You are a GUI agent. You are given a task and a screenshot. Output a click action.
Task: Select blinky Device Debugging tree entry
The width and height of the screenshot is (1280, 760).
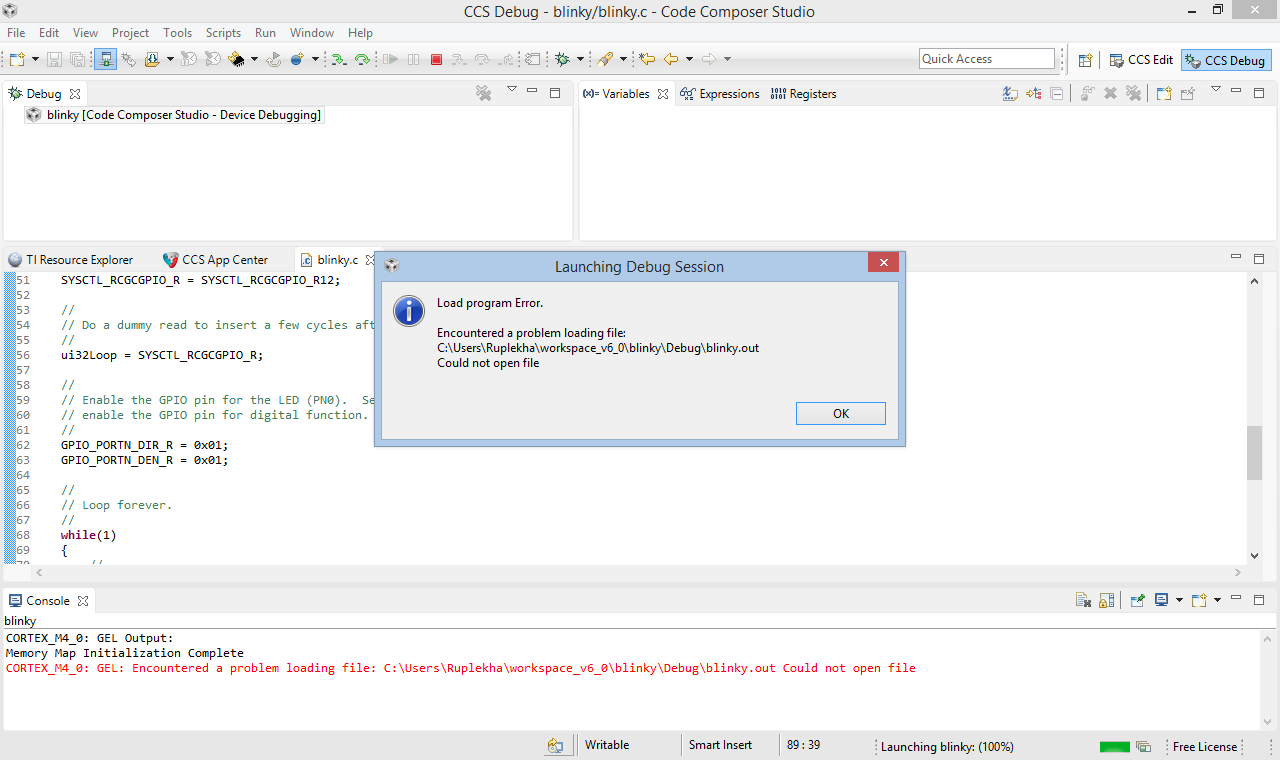coord(174,115)
